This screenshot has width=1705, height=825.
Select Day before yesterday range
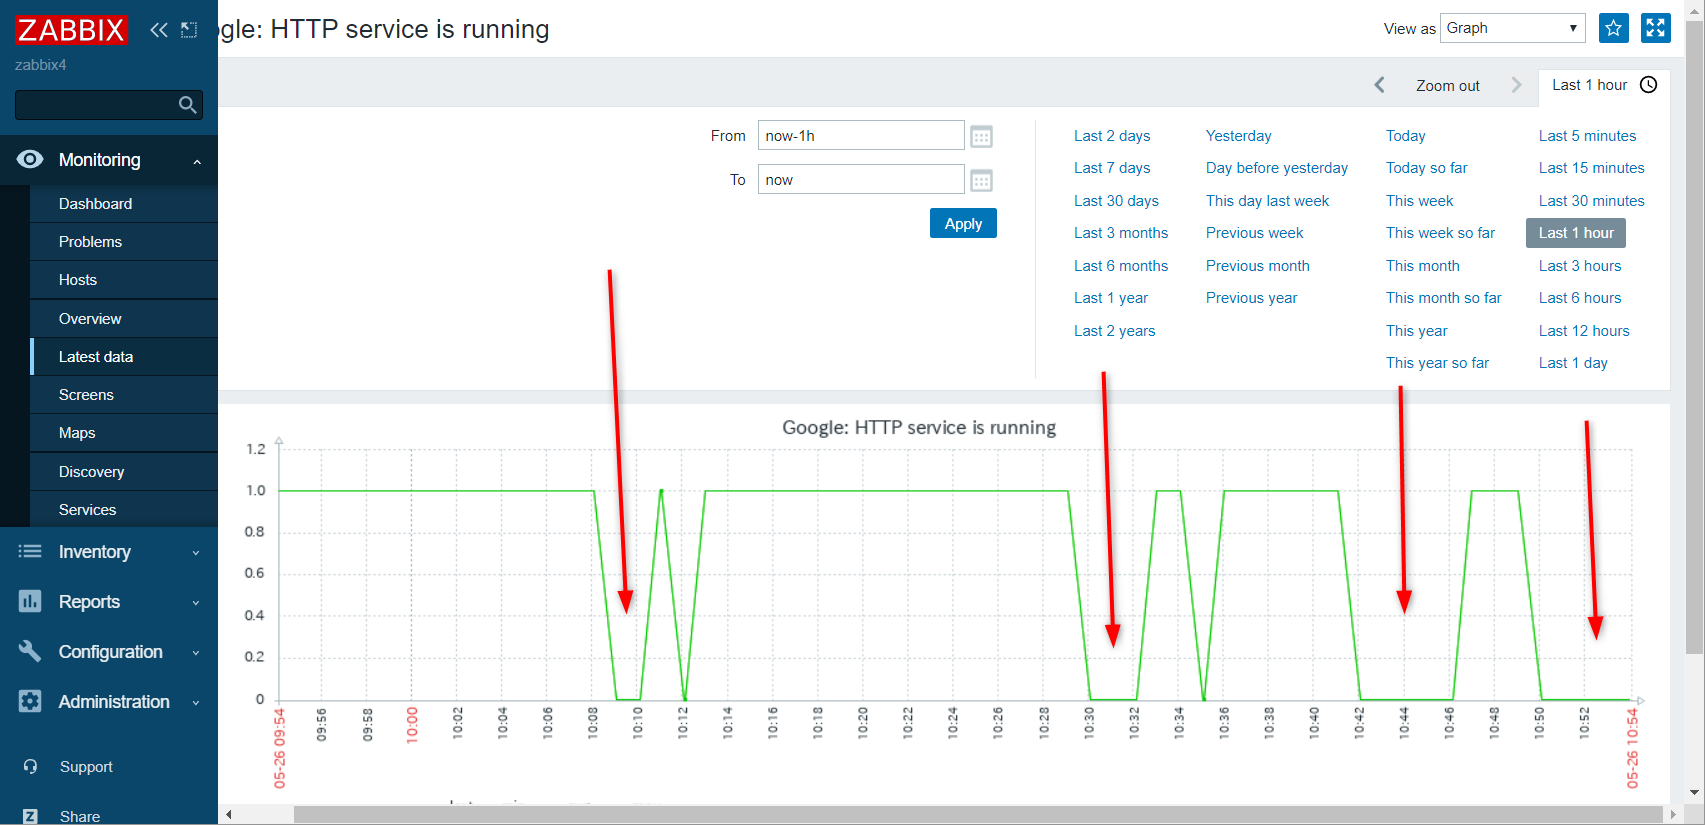[1277, 168]
